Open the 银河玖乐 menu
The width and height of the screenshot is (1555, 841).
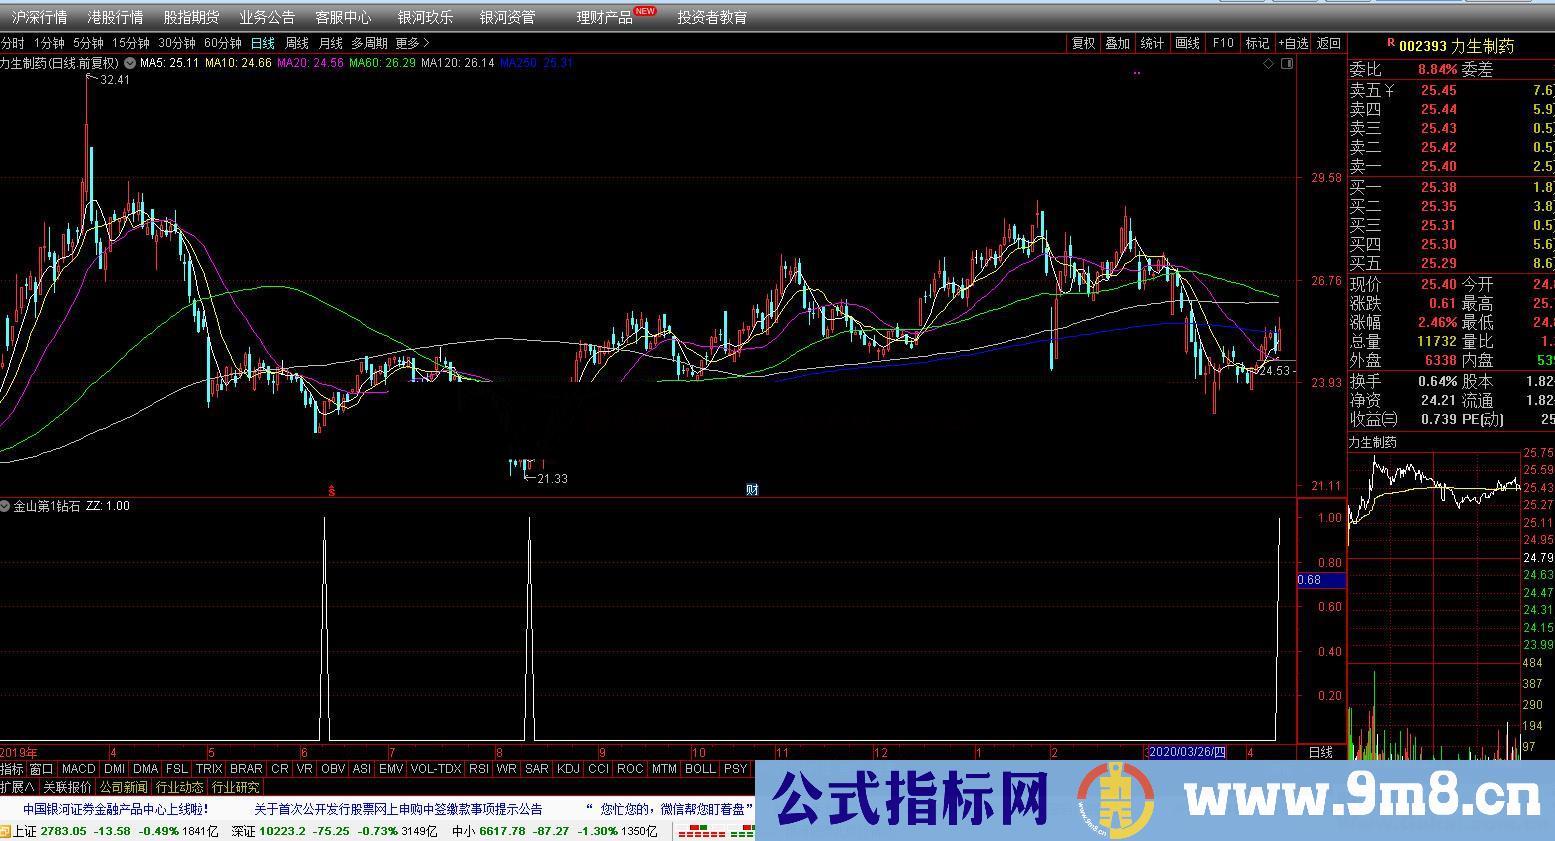point(425,17)
